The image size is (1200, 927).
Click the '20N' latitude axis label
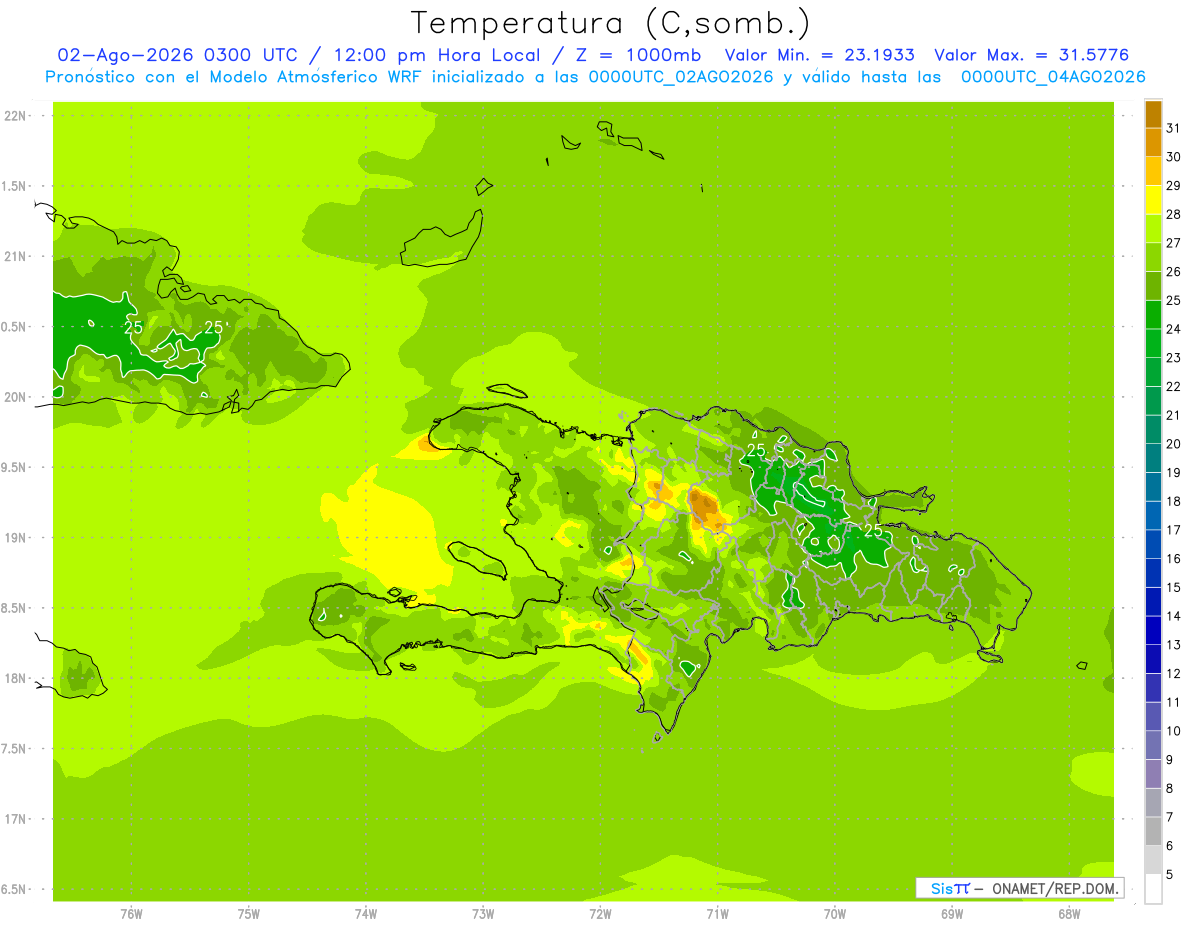click(16, 397)
